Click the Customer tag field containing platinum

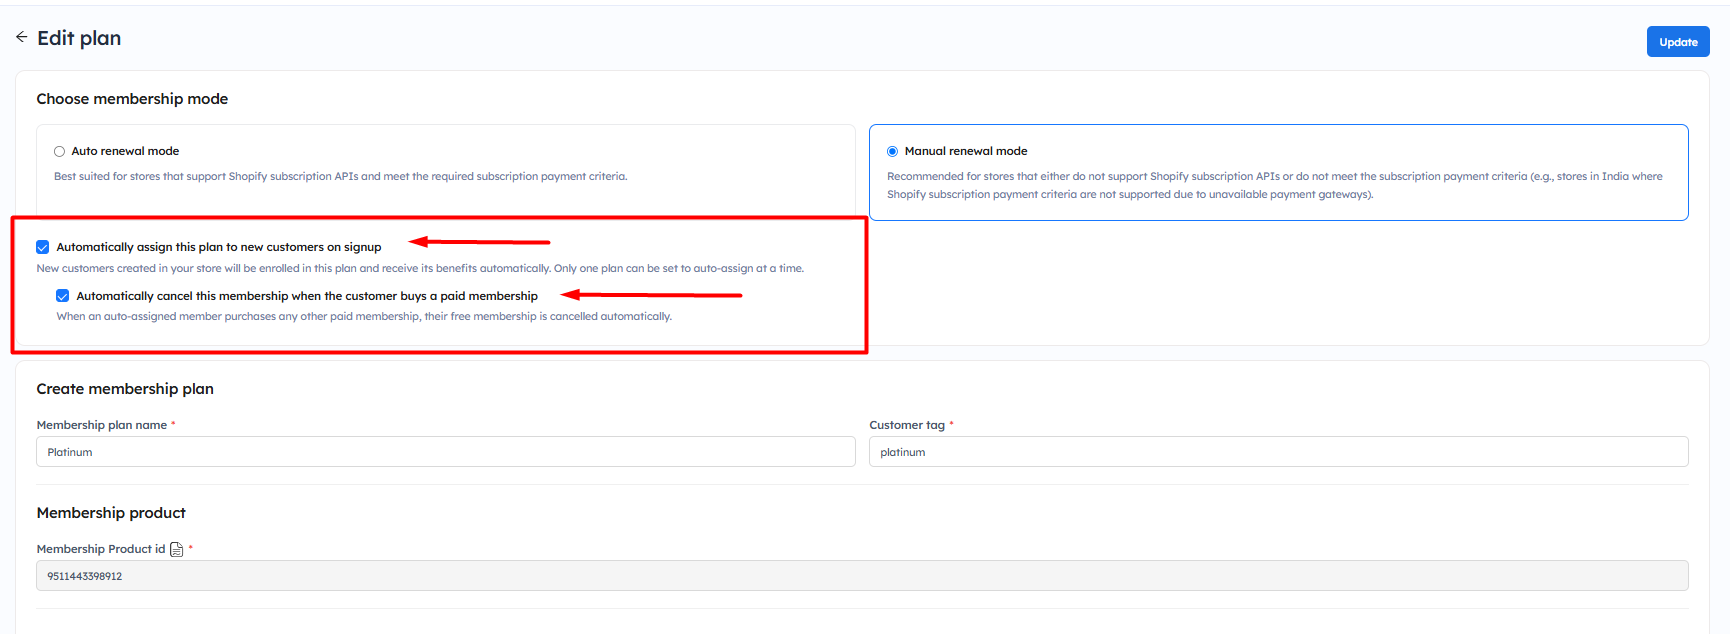coord(1279,452)
